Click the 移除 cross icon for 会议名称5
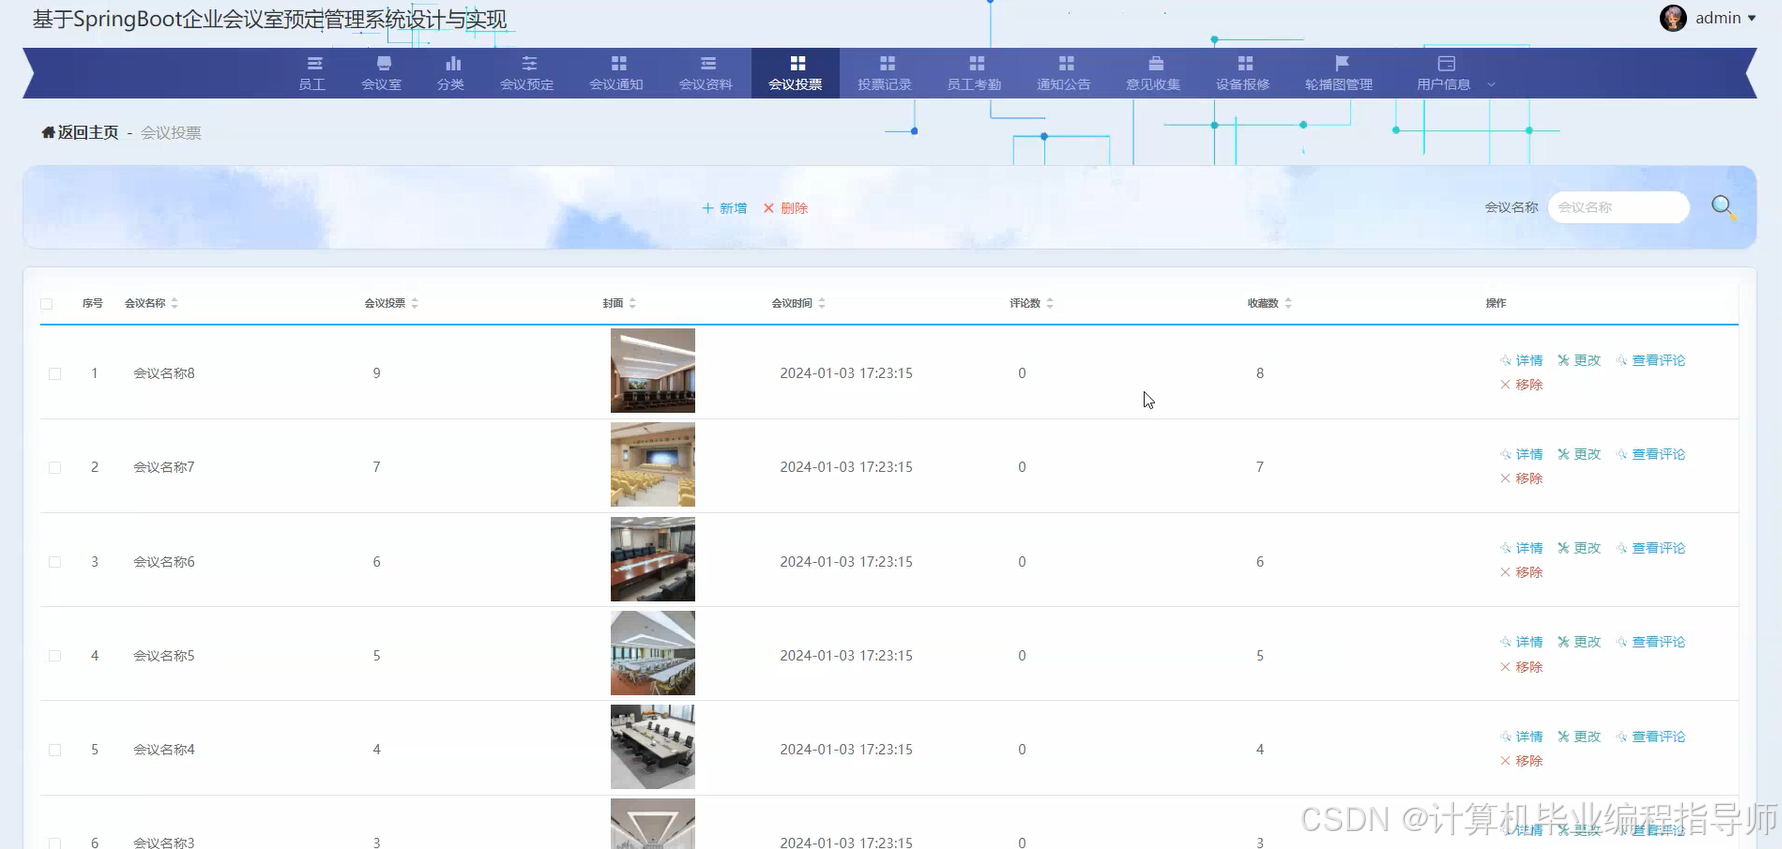 pyautogui.click(x=1505, y=667)
